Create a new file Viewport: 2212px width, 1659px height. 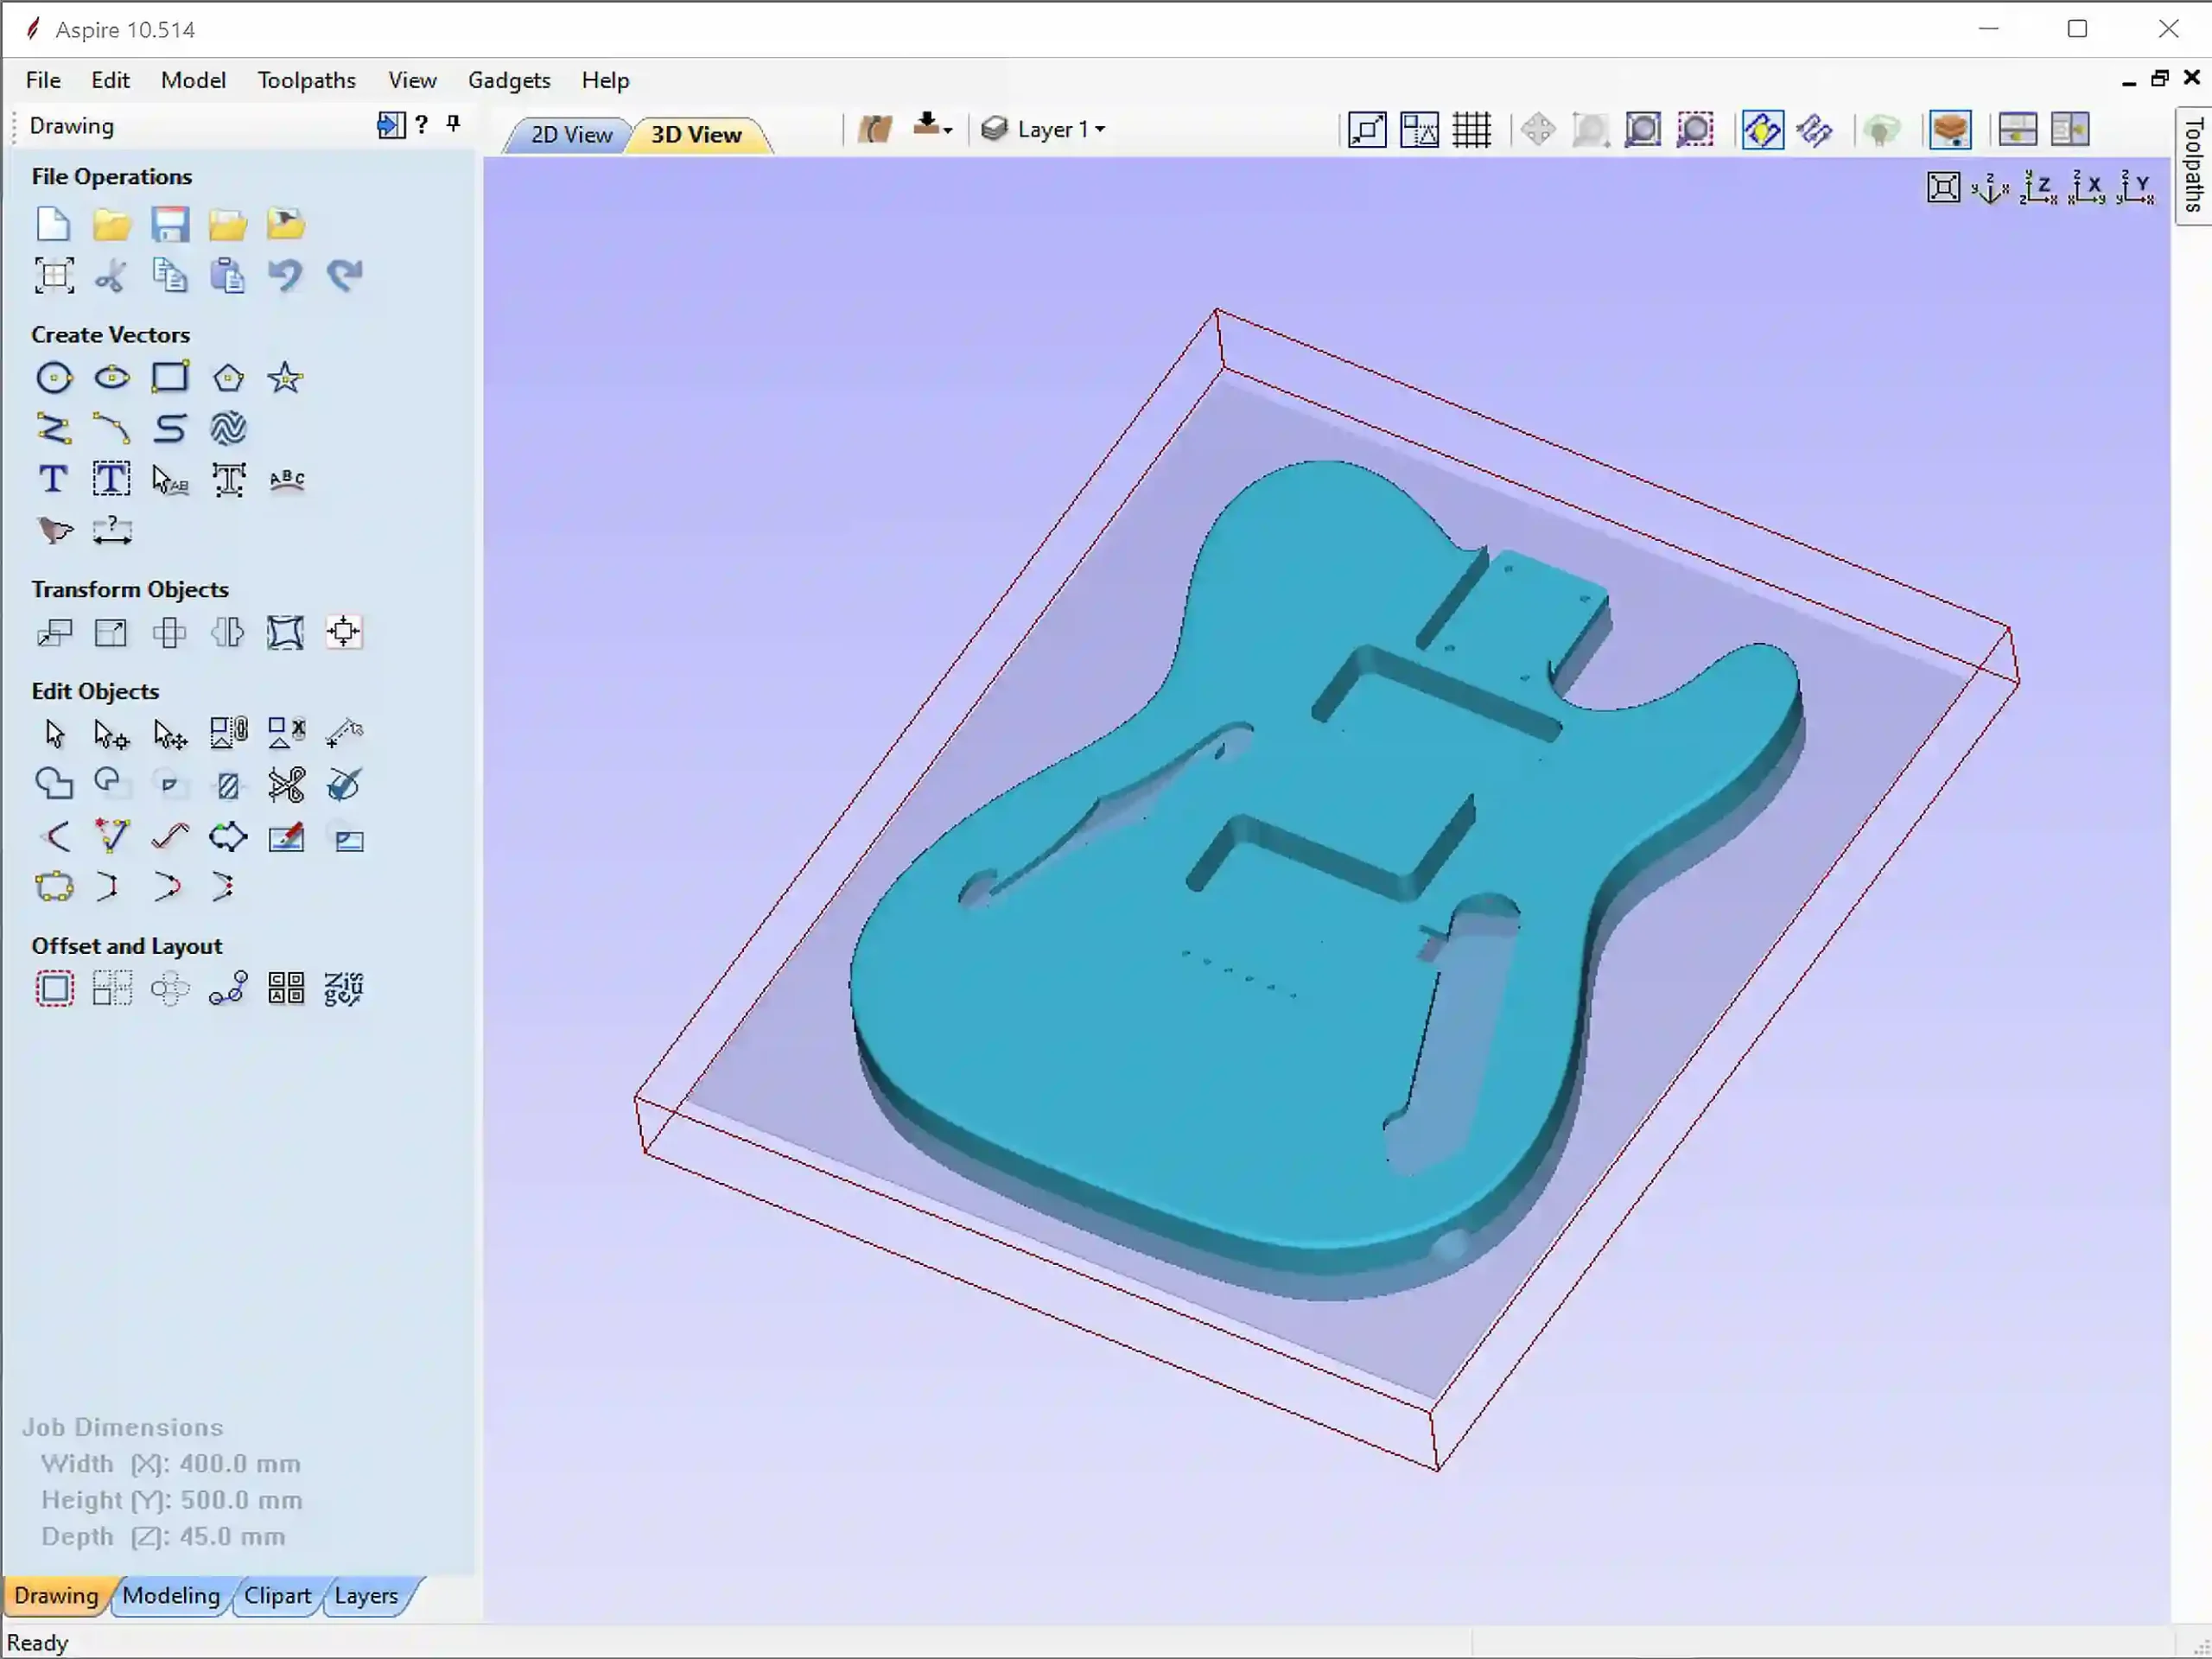[x=53, y=224]
